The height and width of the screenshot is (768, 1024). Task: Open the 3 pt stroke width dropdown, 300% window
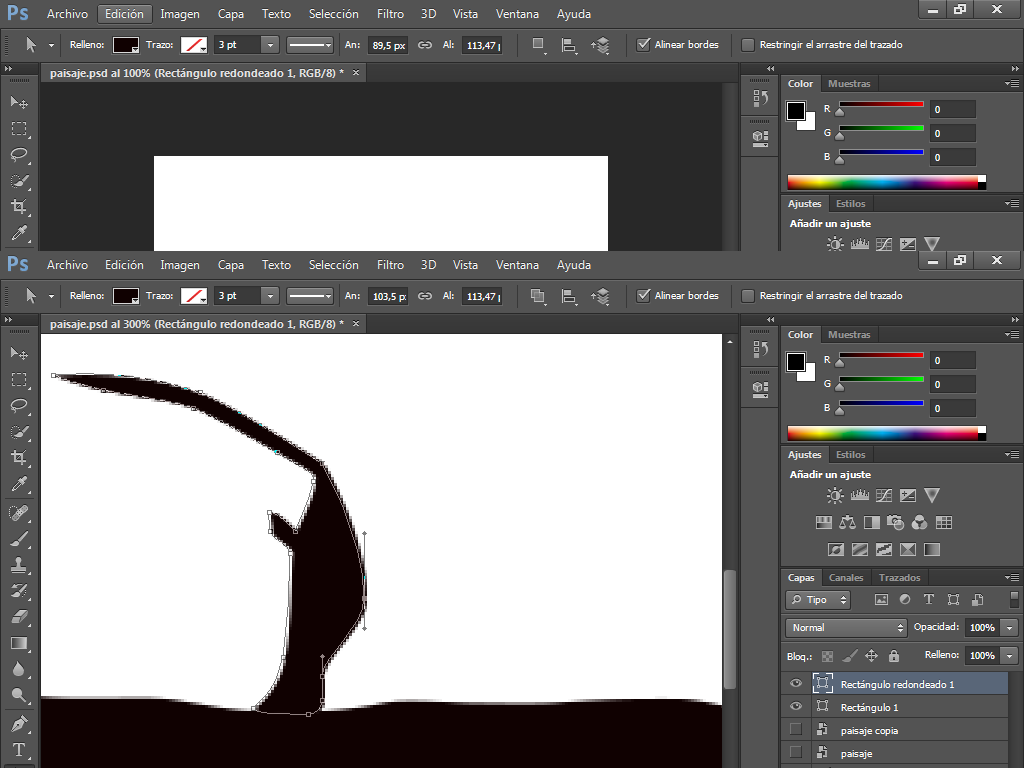coord(270,296)
